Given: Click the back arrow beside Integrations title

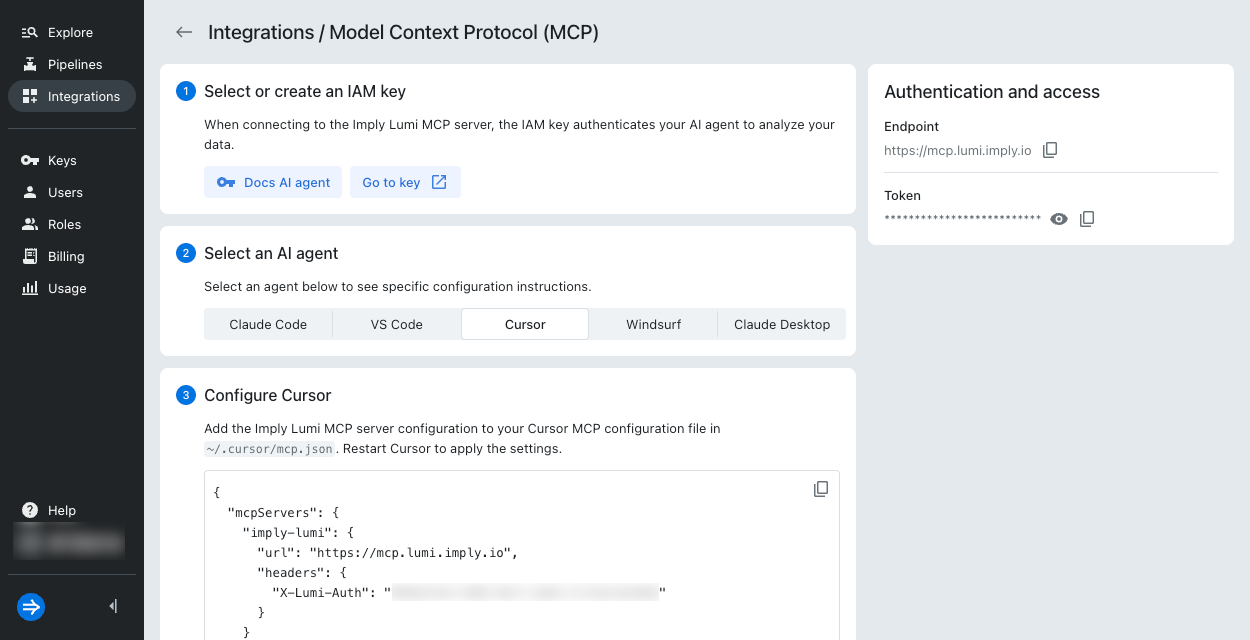Looking at the screenshot, I should [x=184, y=32].
